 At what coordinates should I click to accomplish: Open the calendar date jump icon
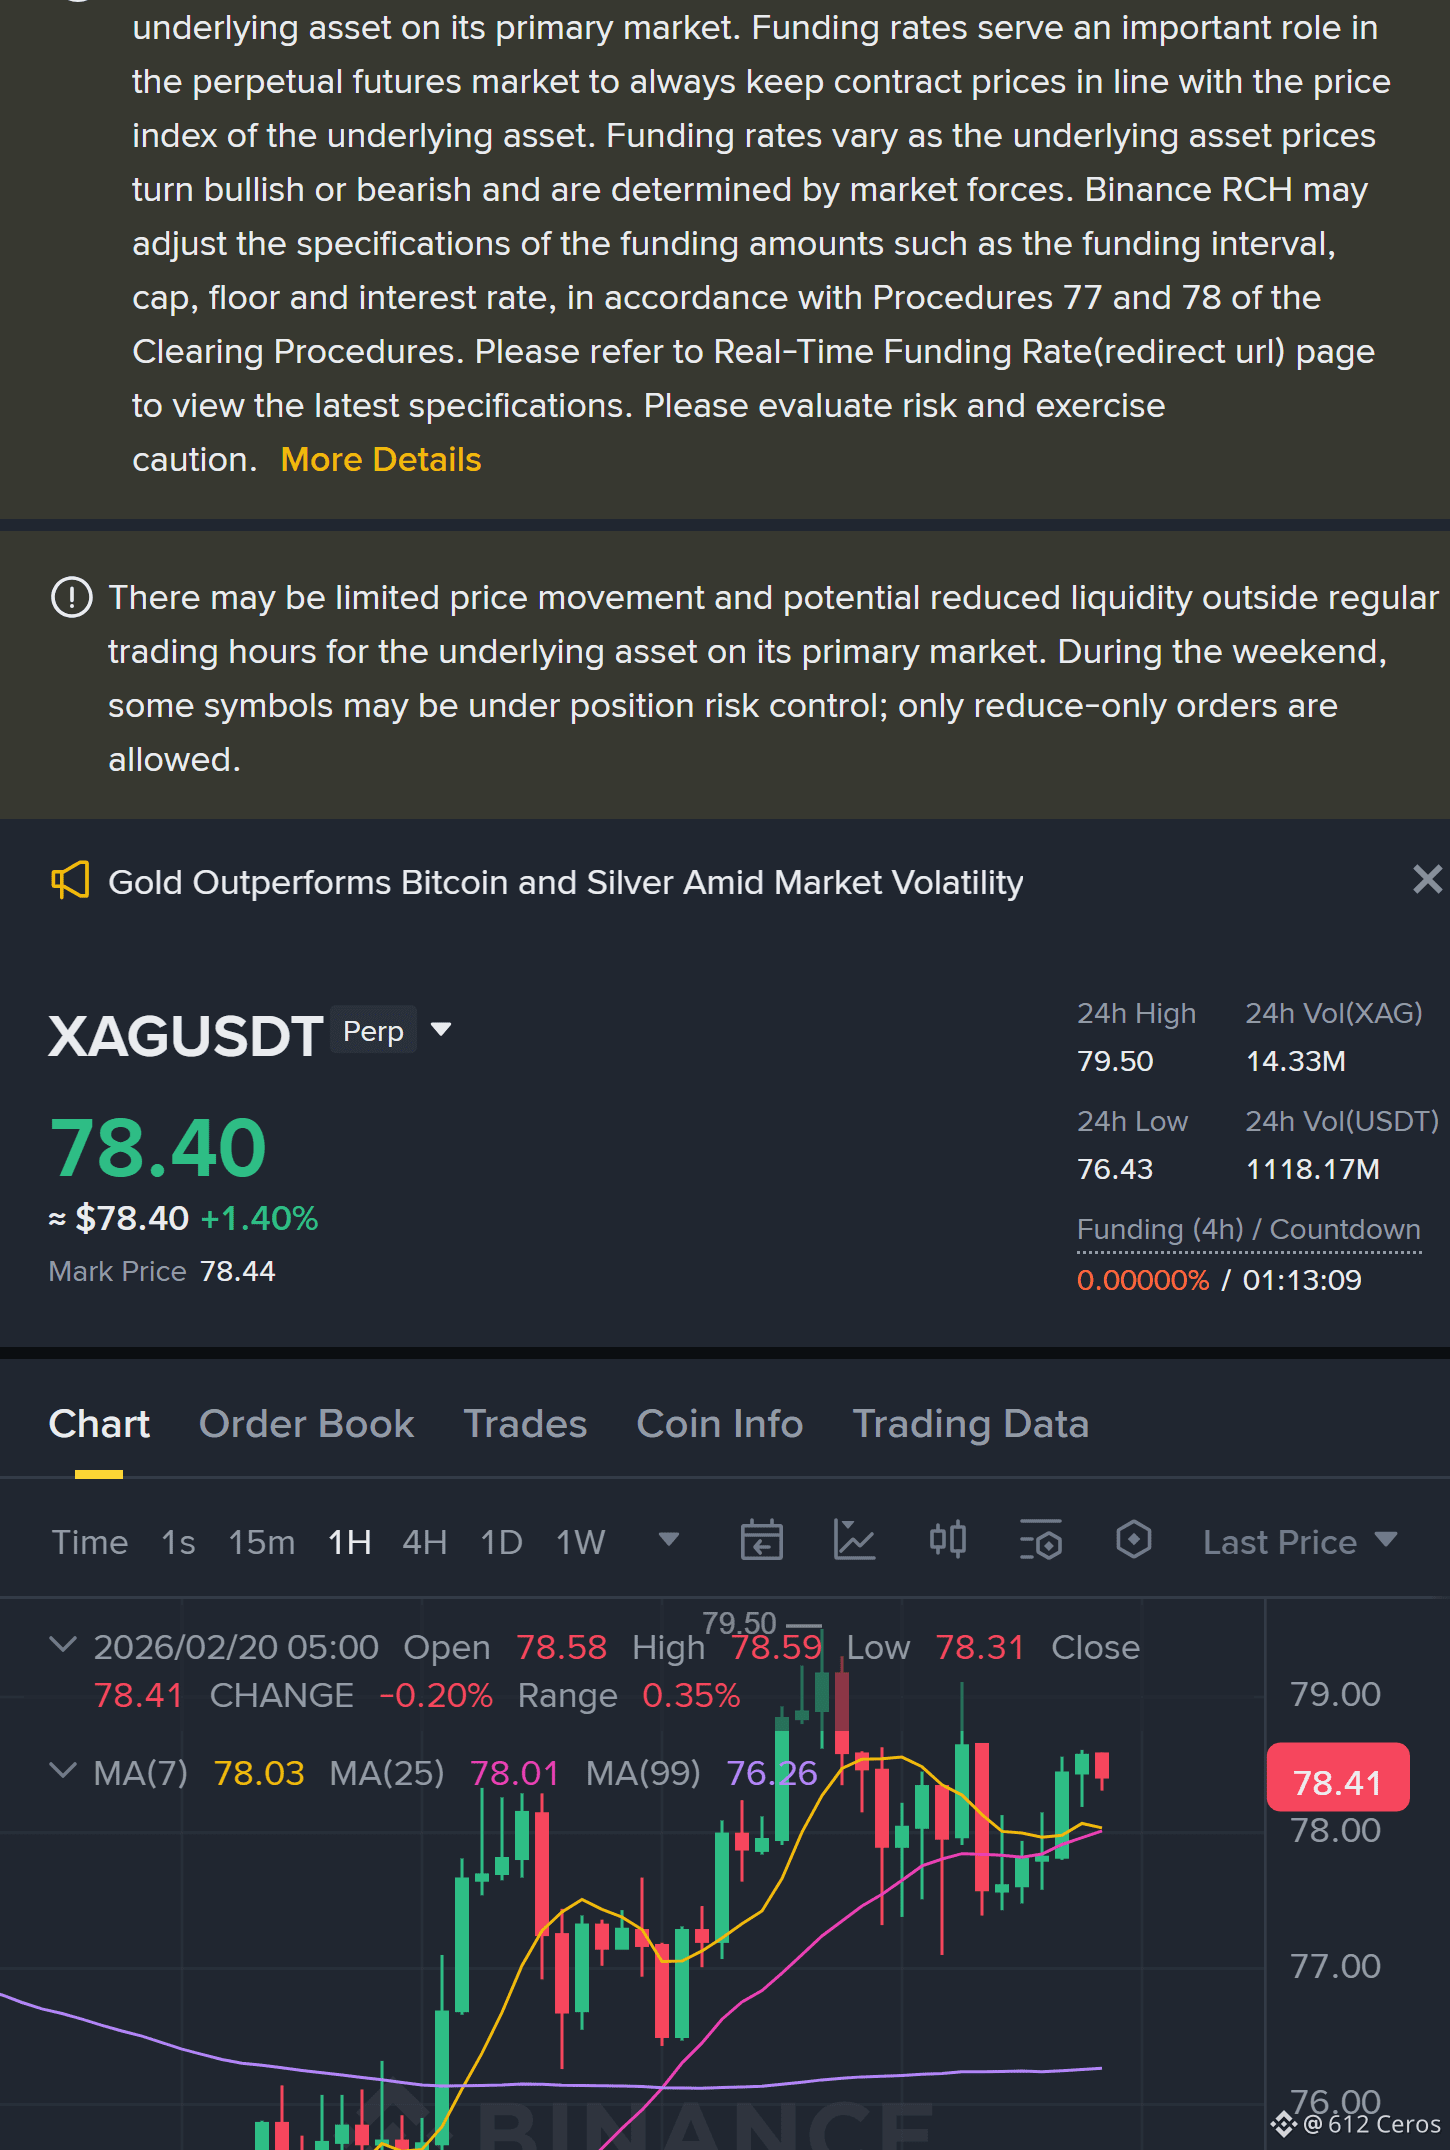tap(761, 1540)
